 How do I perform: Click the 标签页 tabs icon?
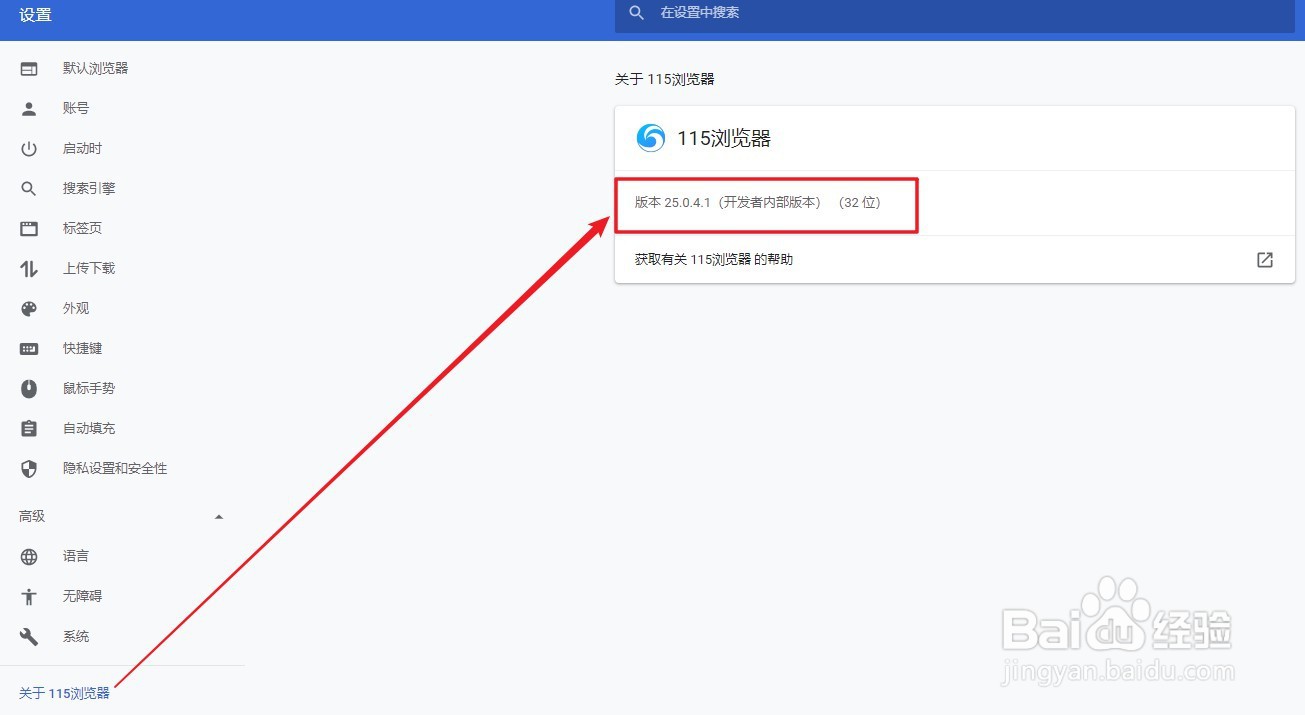pyautogui.click(x=28, y=228)
